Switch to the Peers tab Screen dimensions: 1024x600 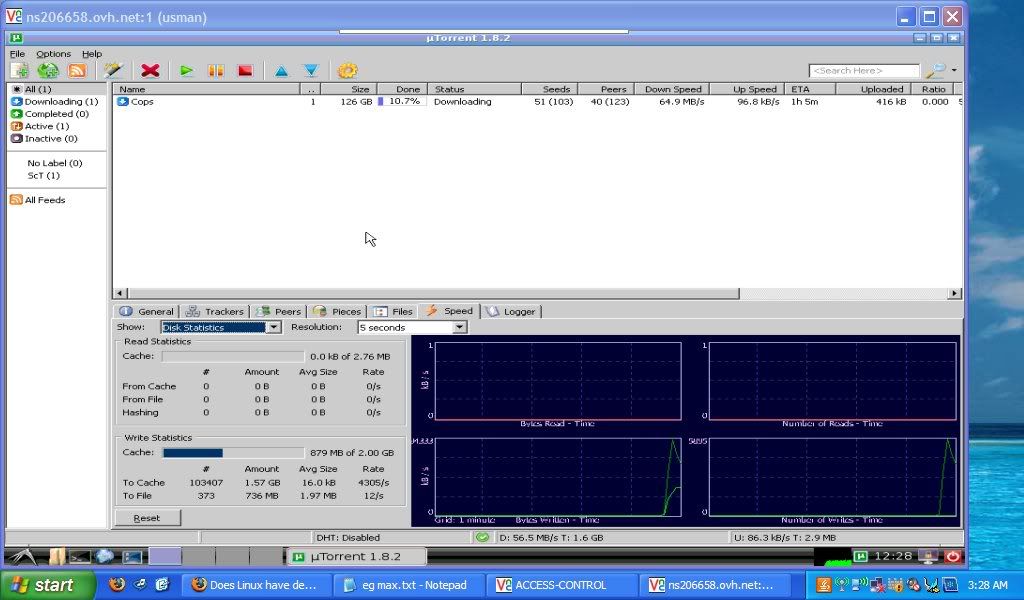tap(279, 311)
